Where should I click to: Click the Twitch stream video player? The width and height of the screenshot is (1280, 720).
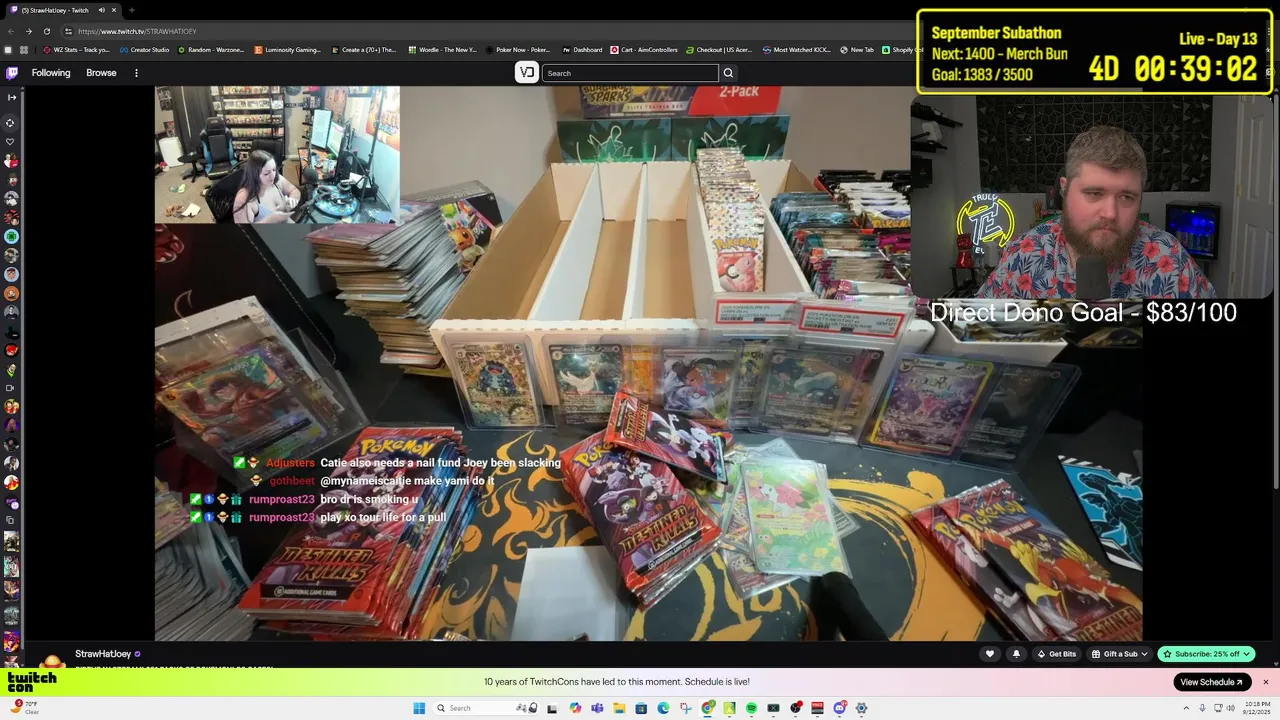648,363
